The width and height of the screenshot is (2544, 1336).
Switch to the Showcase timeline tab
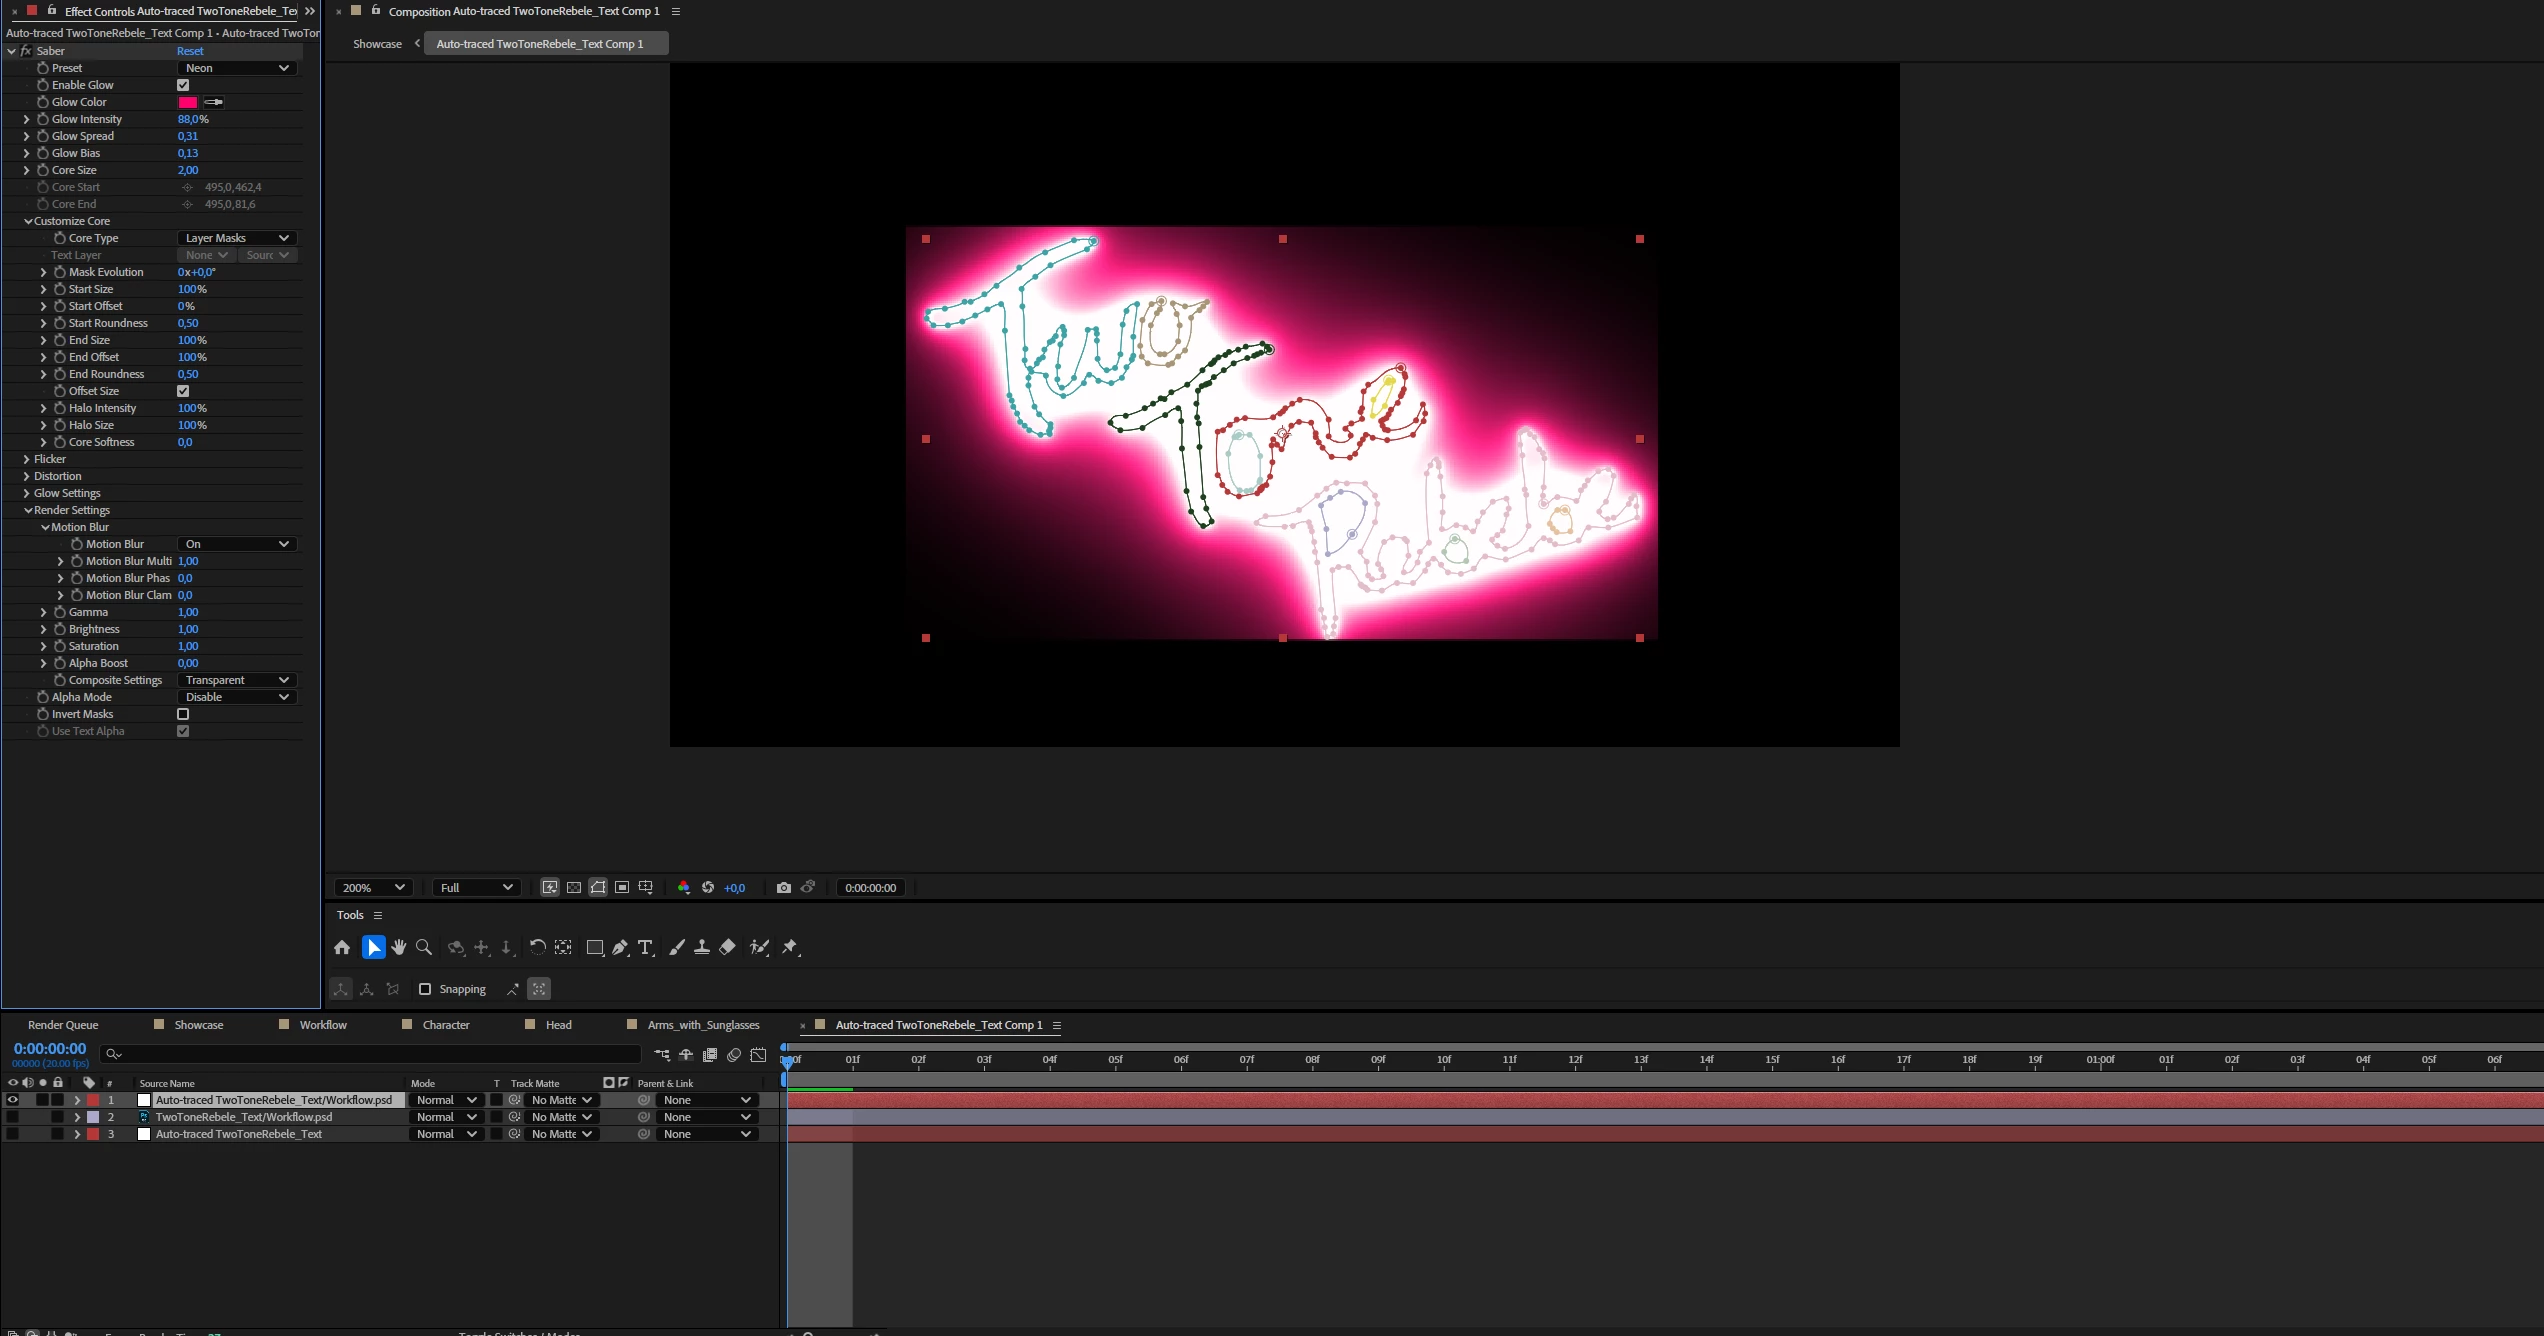(198, 1025)
